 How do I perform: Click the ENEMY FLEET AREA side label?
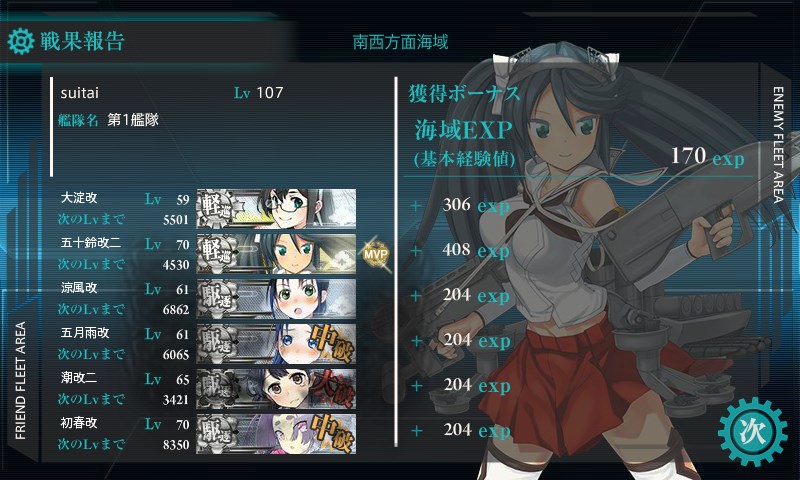point(778,145)
